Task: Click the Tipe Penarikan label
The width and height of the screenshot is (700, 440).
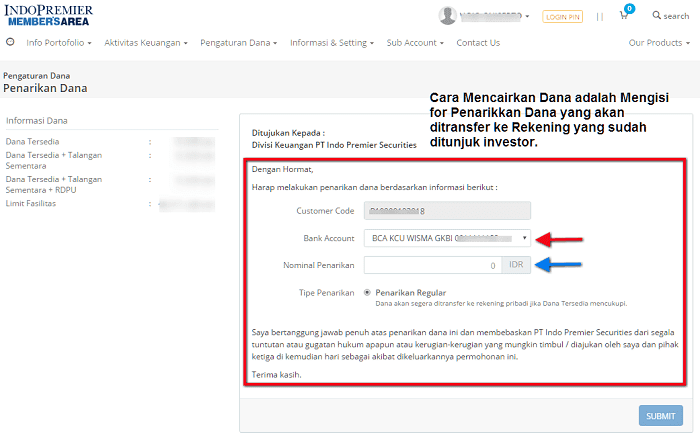Action: (326, 293)
